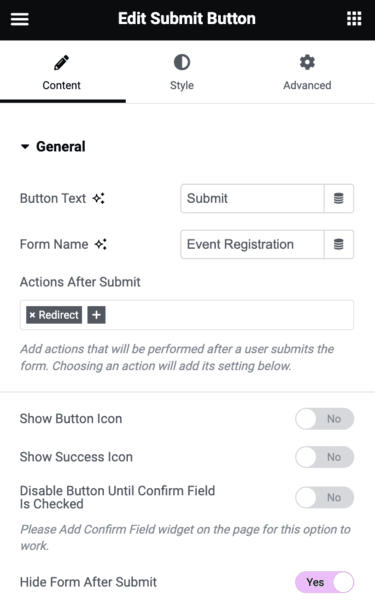Click the Button Text input field
The image size is (375, 609).
click(x=252, y=198)
